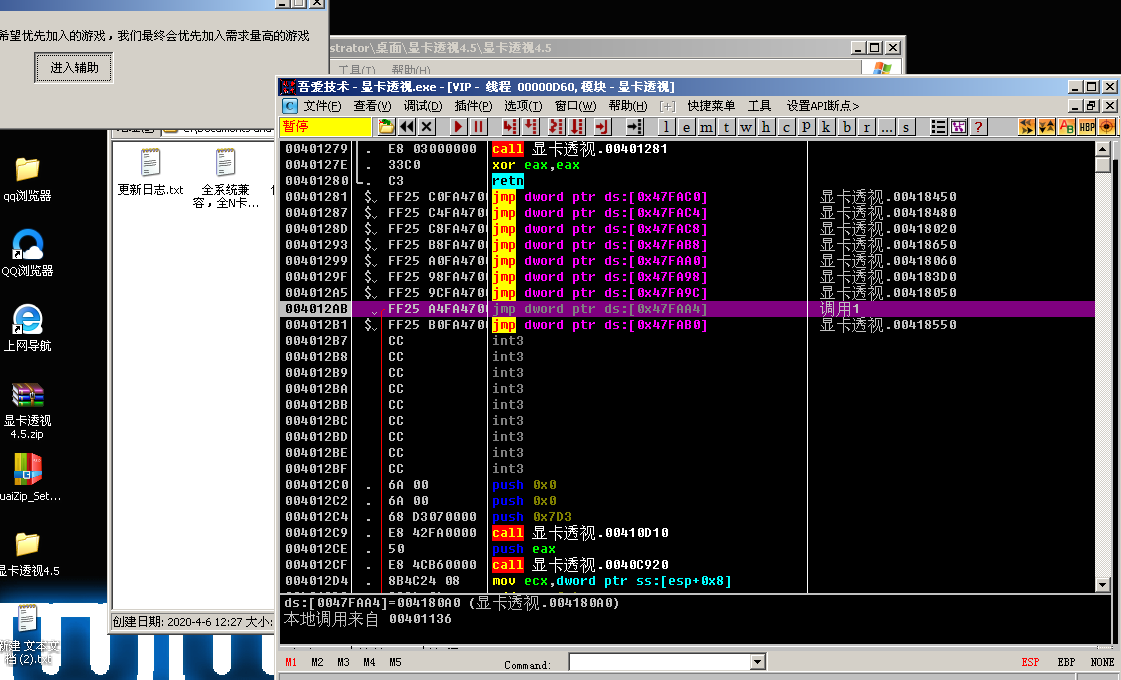Restart the program with the rewind icon

407,127
